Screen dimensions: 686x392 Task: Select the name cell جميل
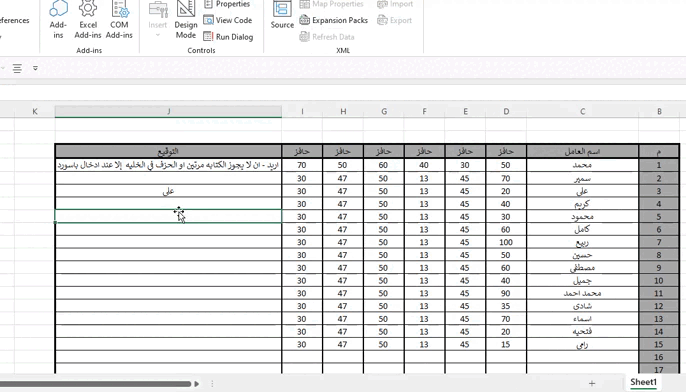click(x=583, y=280)
